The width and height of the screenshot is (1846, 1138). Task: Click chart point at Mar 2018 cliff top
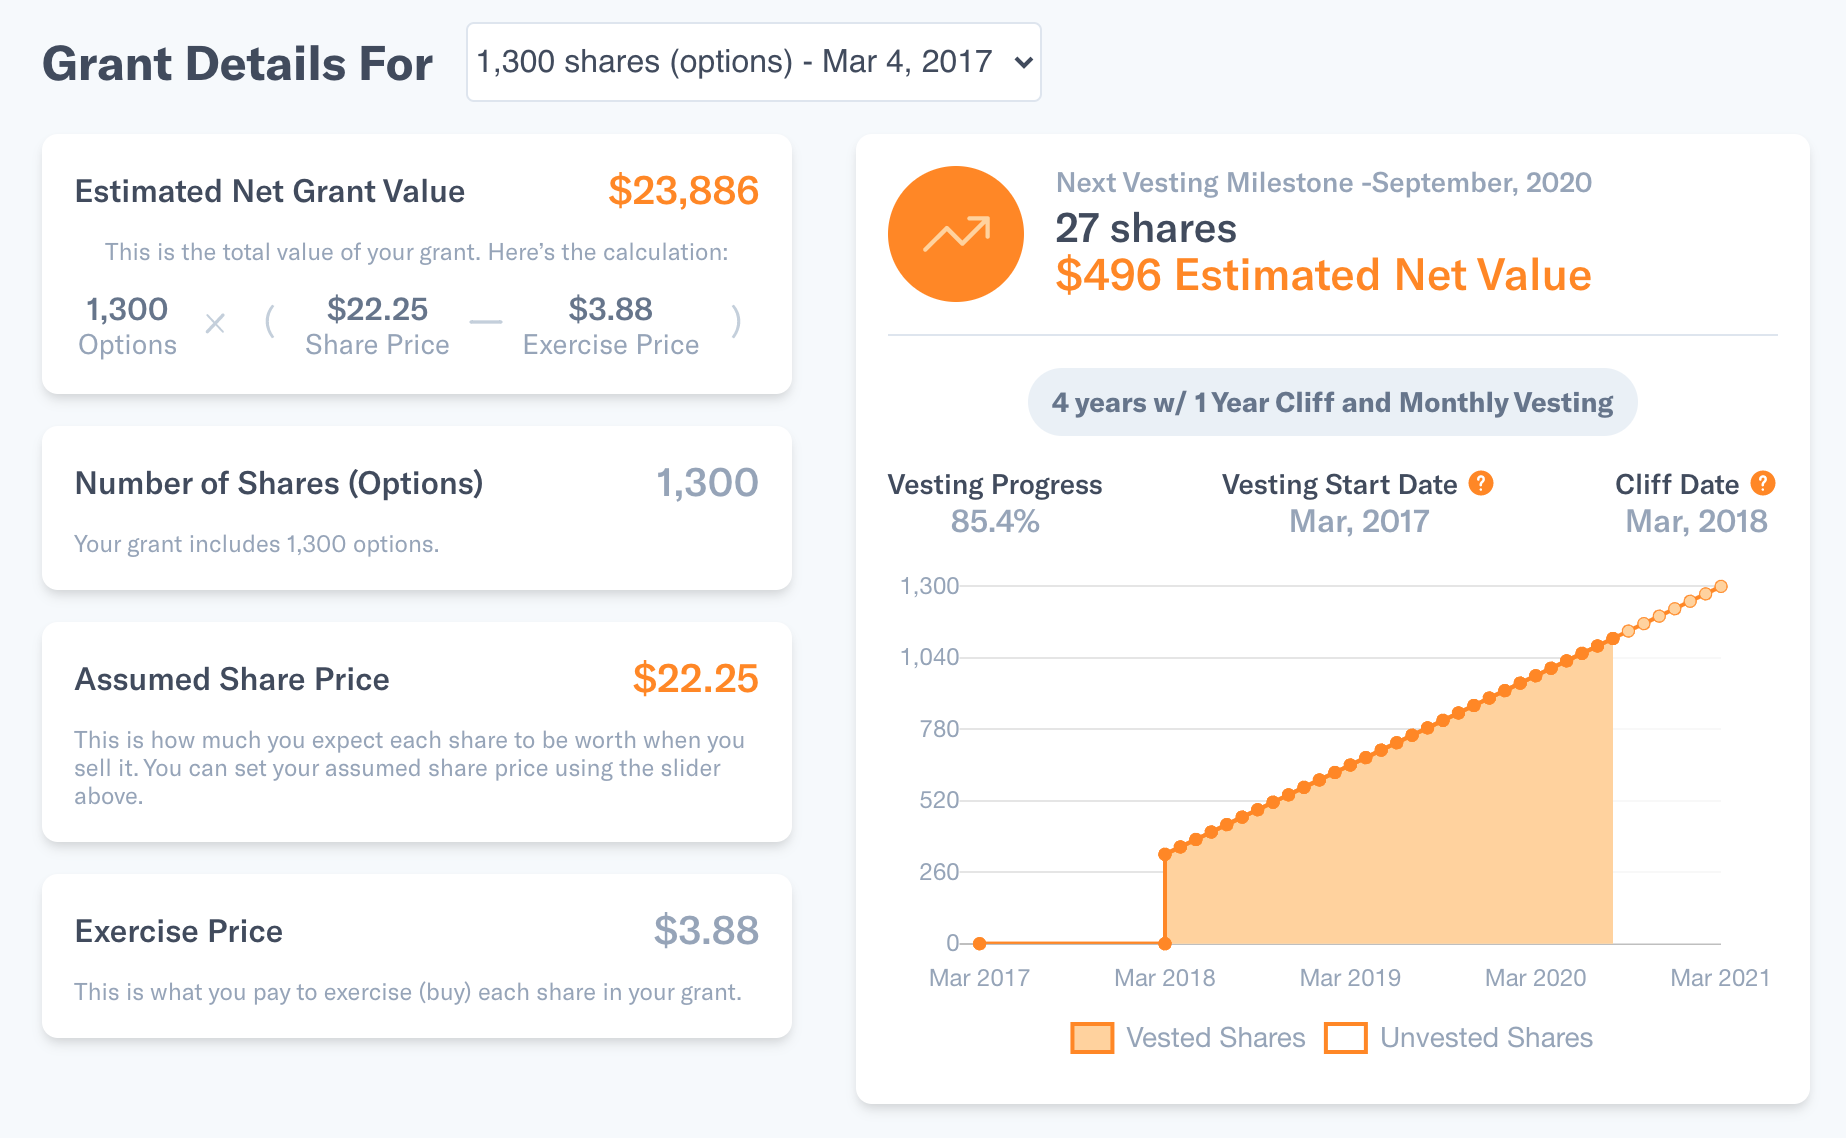tap(1165, 854)
